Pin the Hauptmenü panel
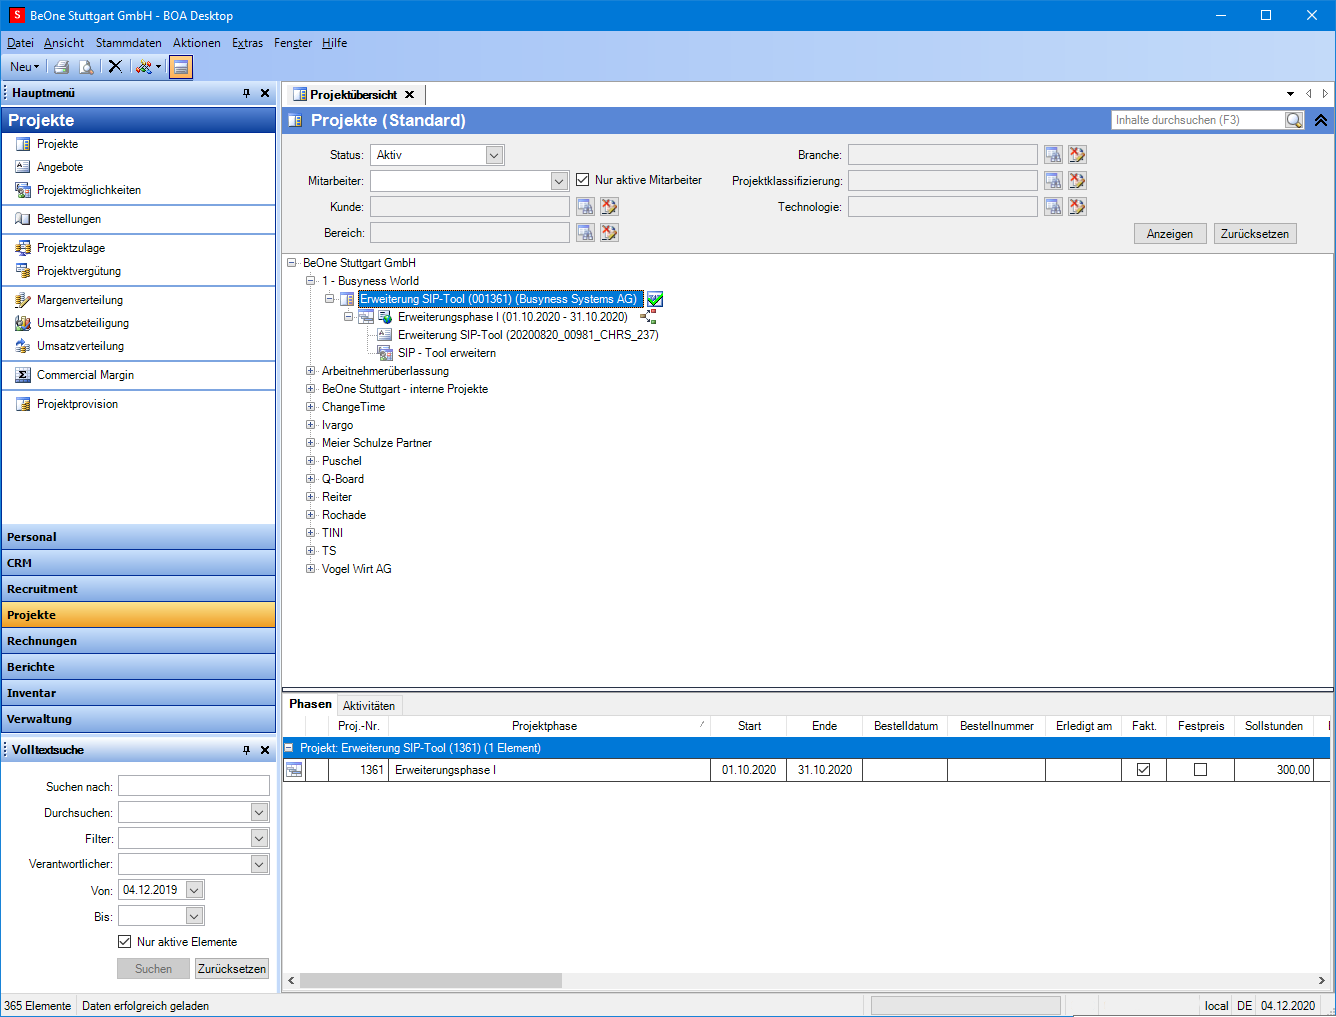 [x=246, y=93]
